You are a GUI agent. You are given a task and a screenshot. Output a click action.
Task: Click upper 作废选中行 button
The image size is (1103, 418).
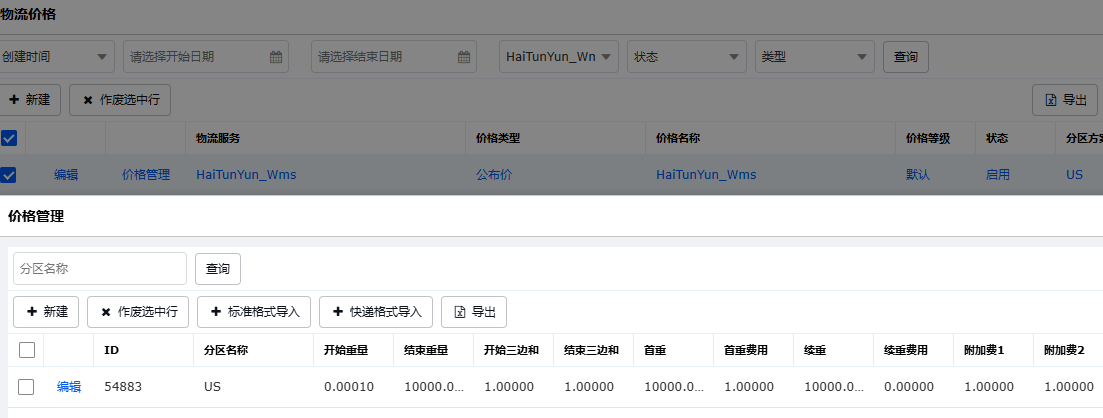120,100
